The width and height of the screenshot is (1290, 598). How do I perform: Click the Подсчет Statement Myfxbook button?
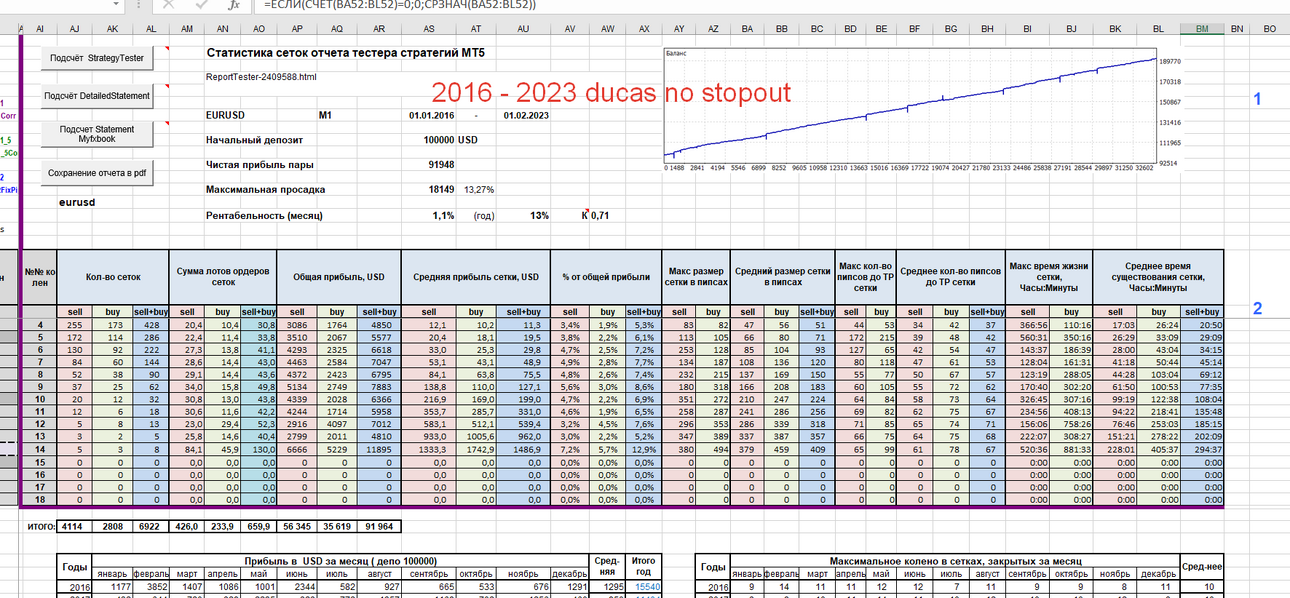tap(96, 134)
